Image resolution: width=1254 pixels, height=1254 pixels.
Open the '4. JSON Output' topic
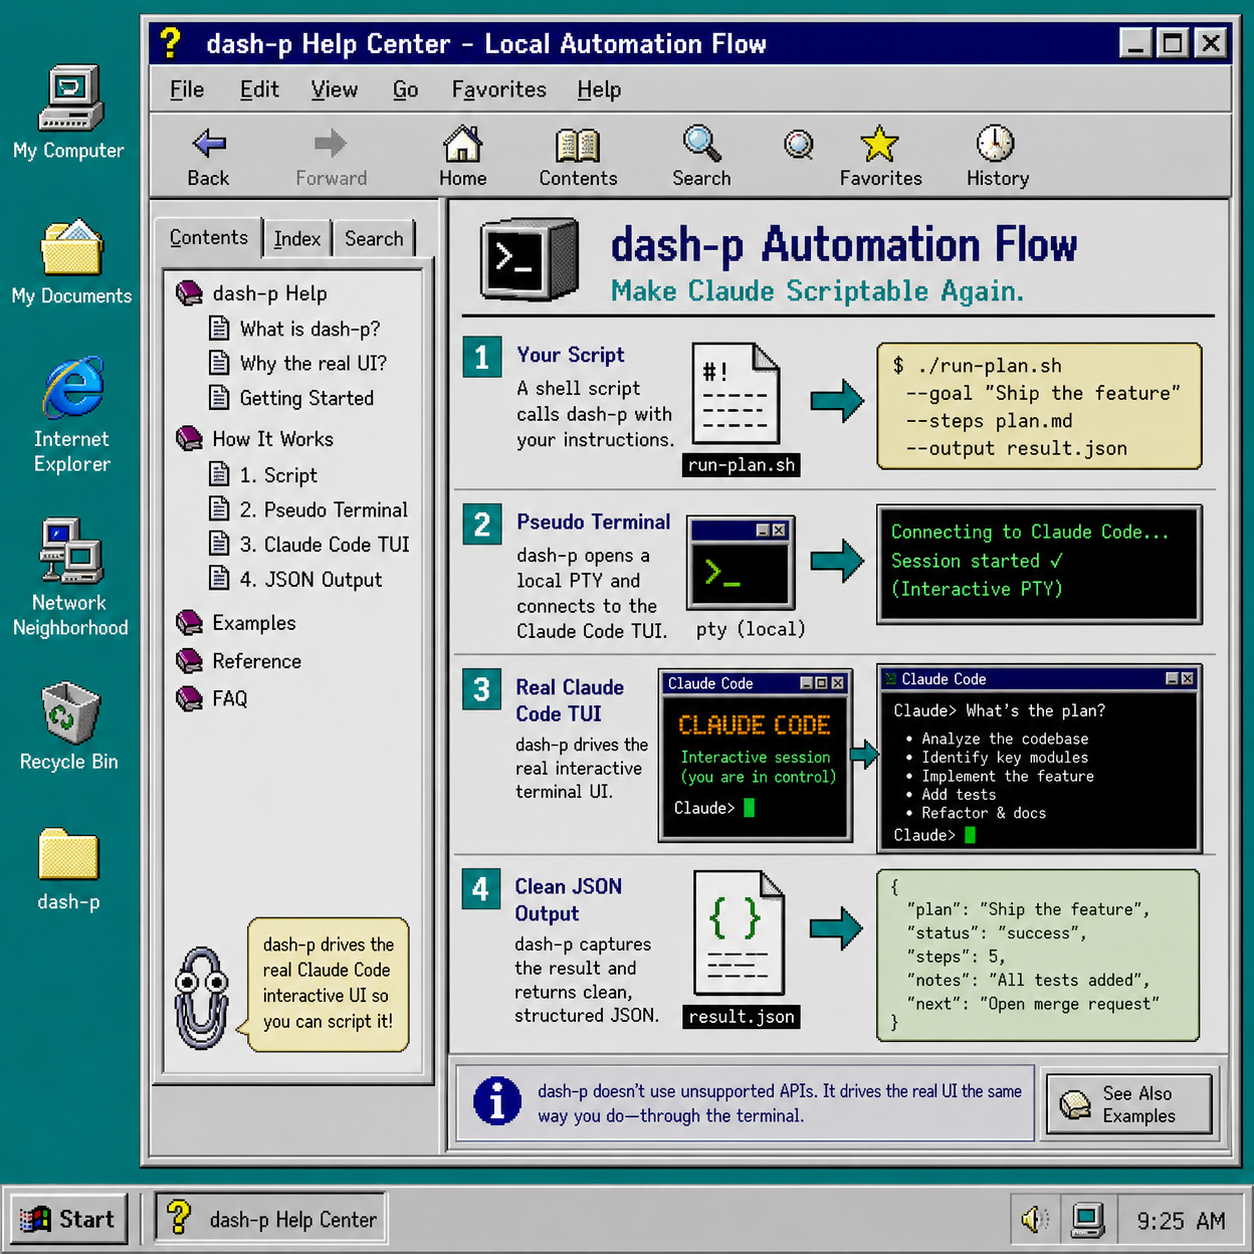tap(311, 579)
